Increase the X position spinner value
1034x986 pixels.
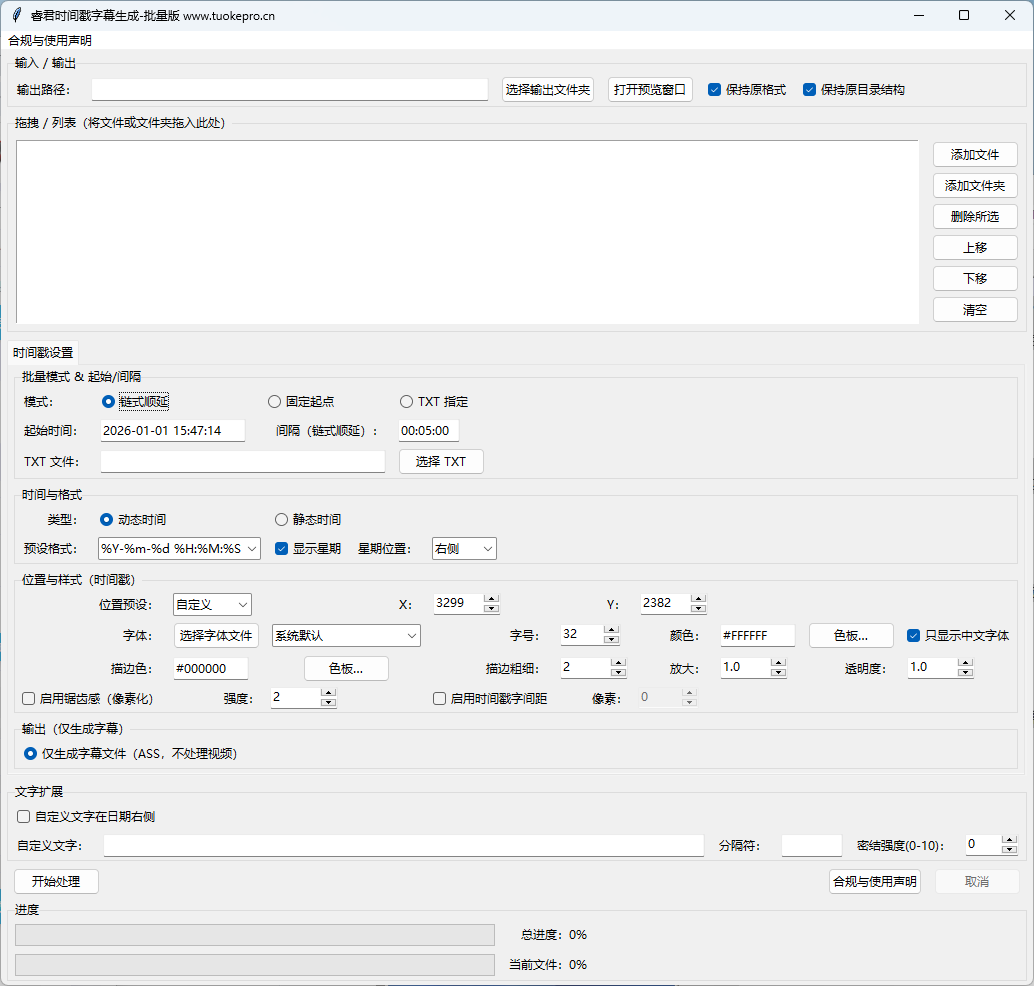pos(491,599)
